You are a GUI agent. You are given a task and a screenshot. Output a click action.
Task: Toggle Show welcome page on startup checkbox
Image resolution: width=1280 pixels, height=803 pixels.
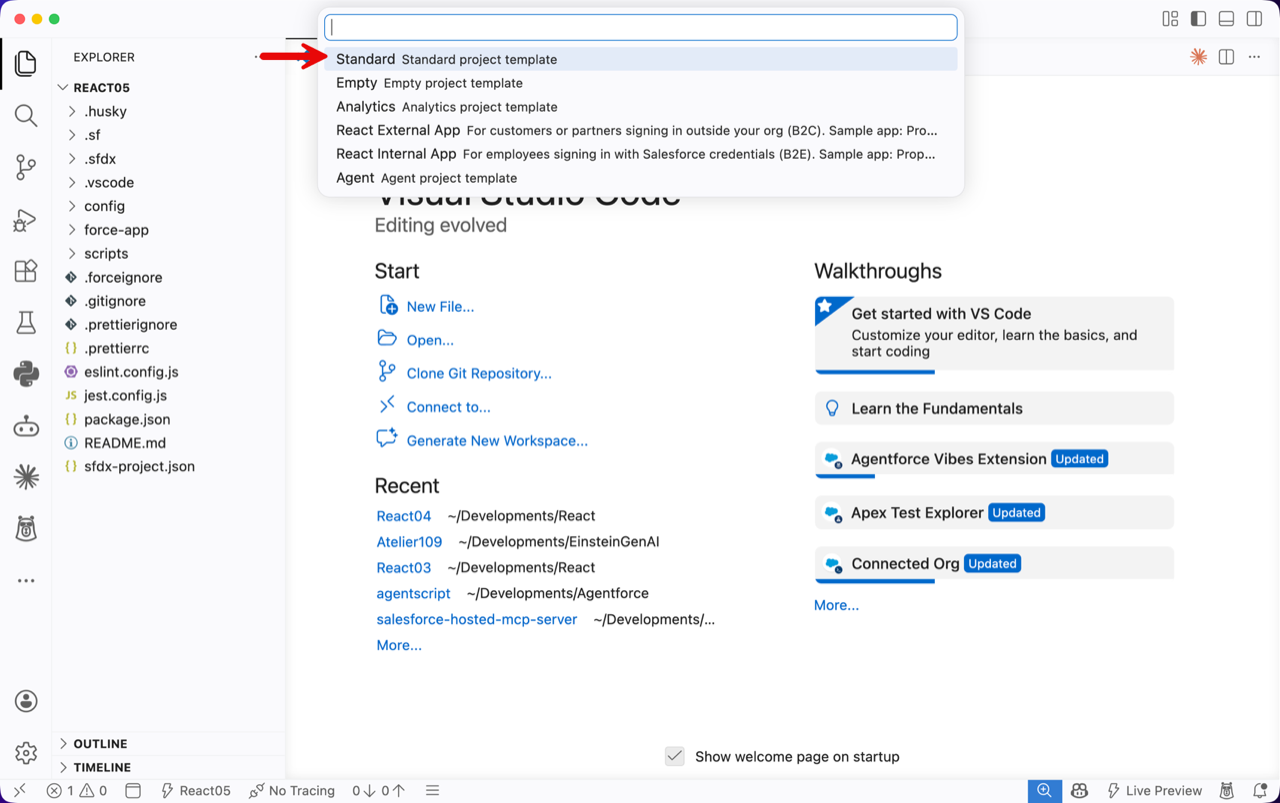(675, 756)
